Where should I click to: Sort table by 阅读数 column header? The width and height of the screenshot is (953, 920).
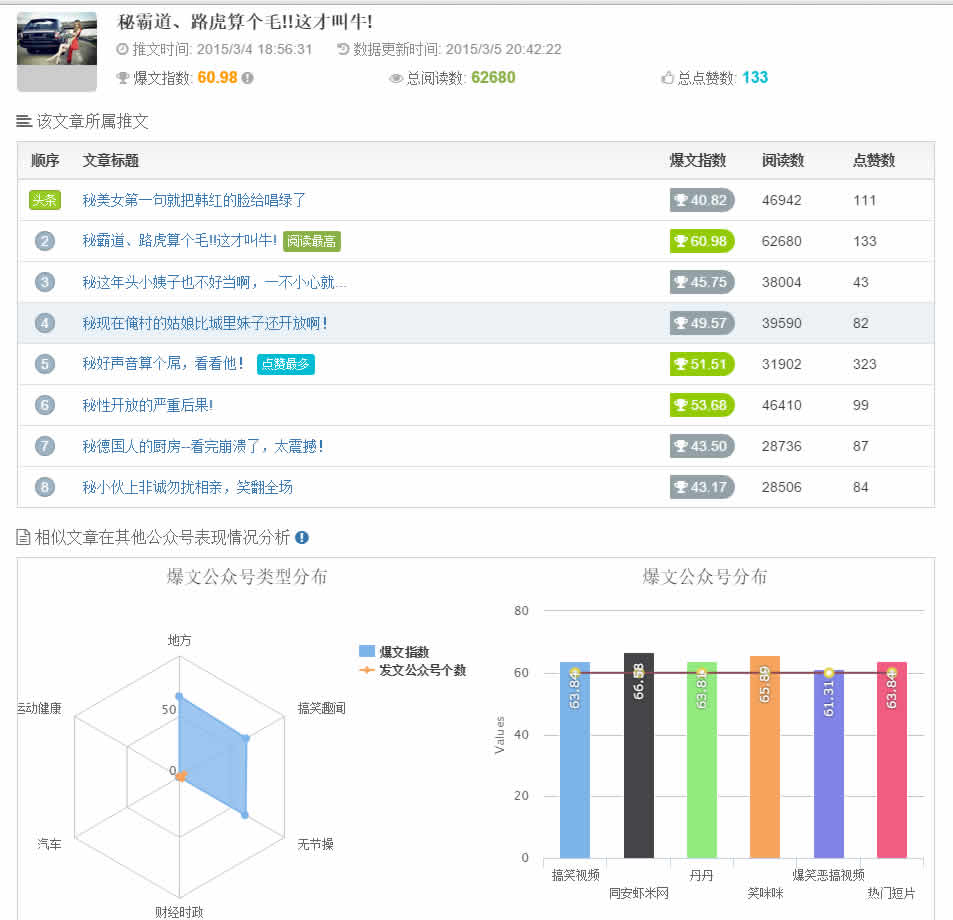[782, 160]
